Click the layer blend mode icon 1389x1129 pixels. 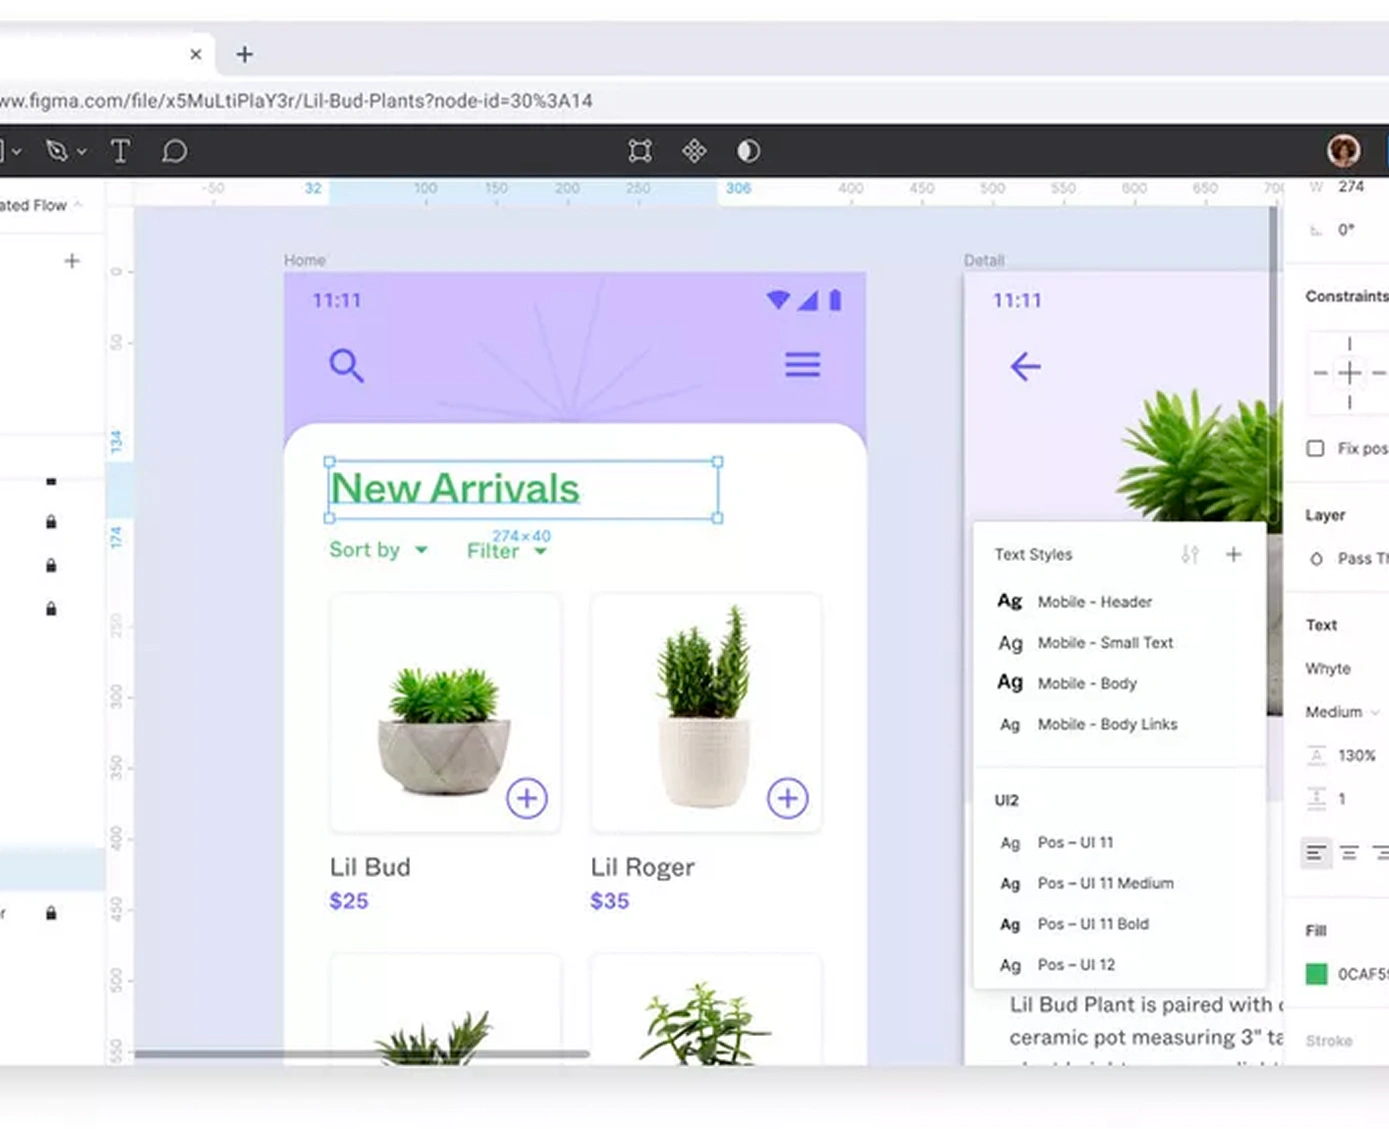coord(1316,558)
